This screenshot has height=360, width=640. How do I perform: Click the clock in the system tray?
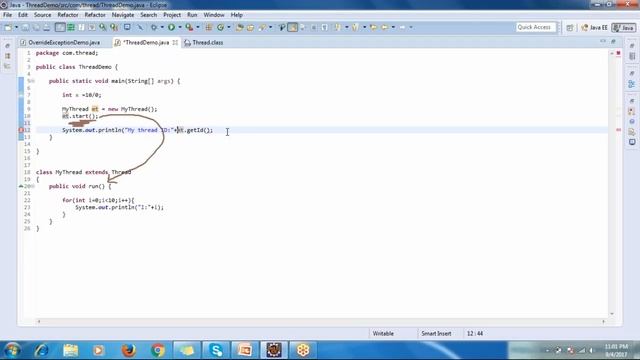617,350
